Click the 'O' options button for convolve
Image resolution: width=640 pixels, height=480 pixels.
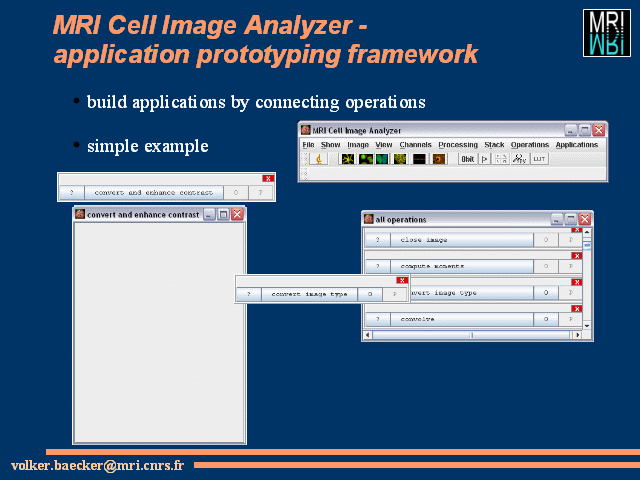coord(546,319)
